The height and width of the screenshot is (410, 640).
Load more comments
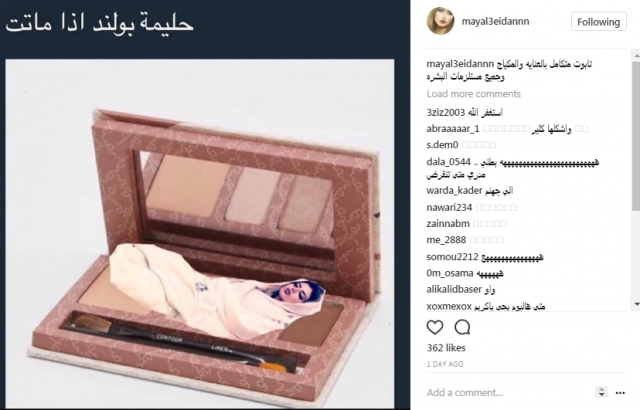473,94
